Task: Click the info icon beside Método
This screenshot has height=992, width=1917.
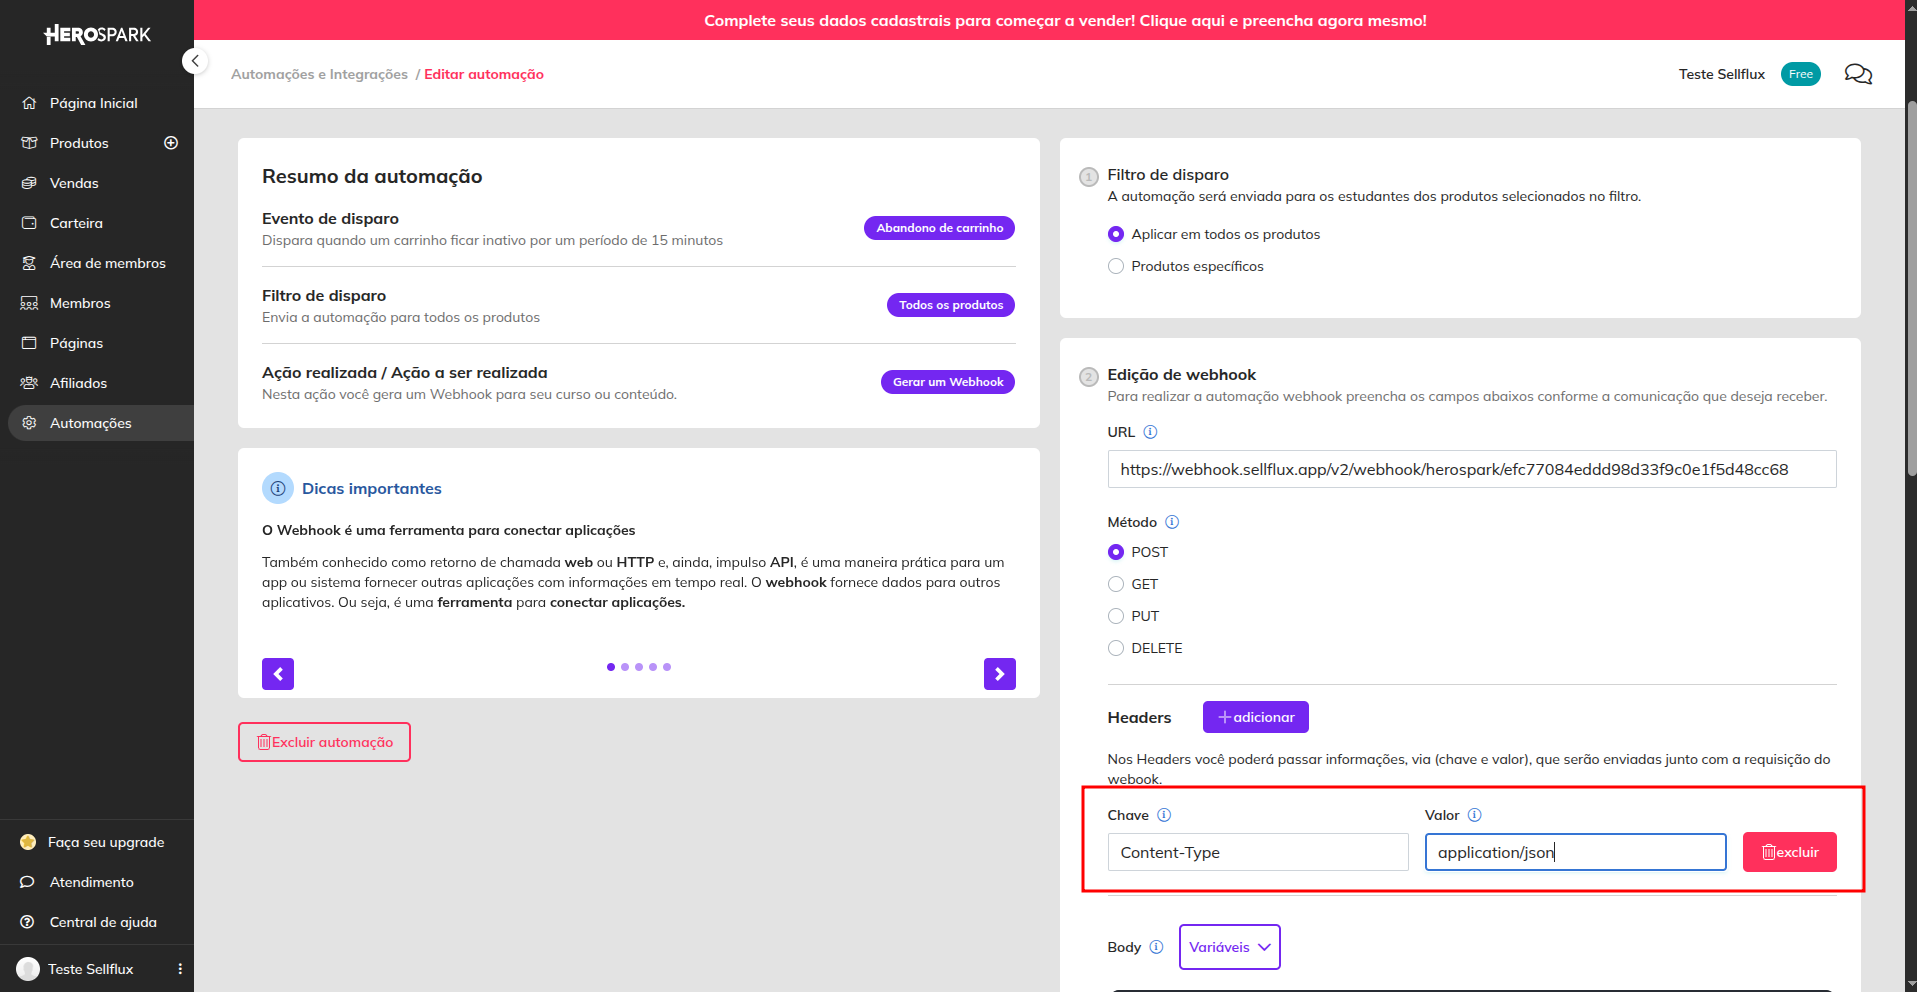Action: pos(1172,522)
